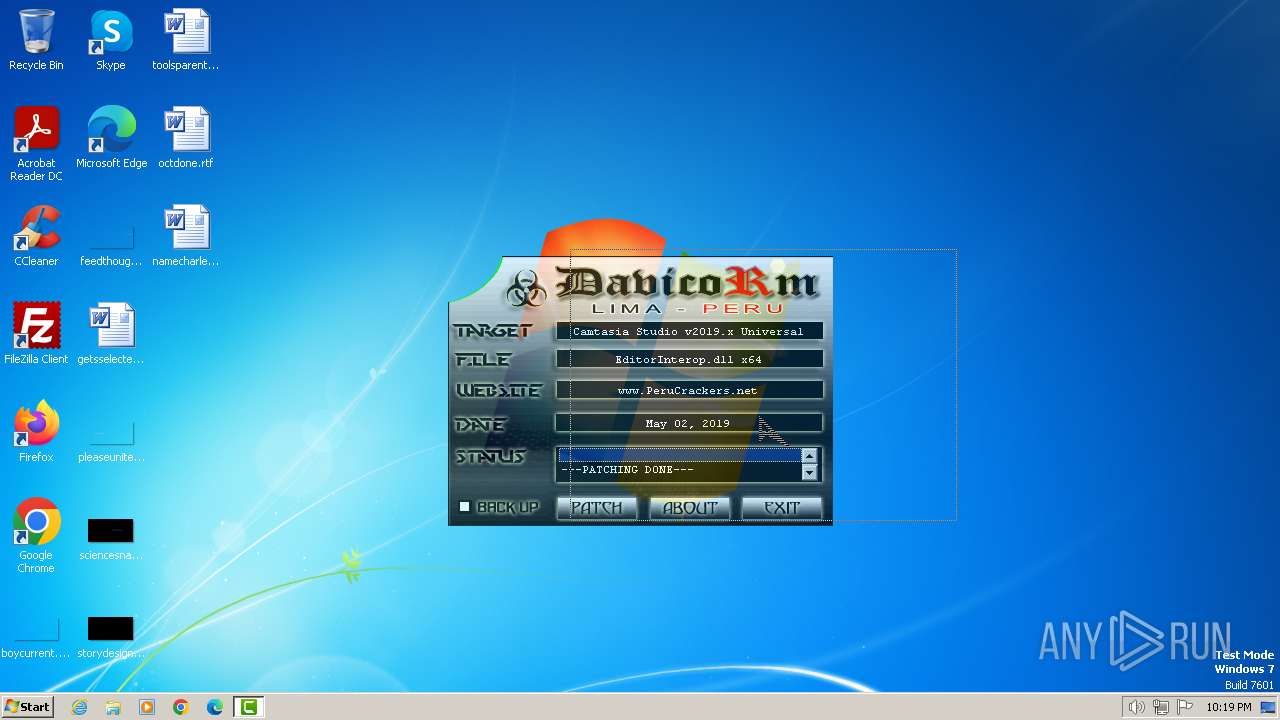This screenshot has width=1280, height=720.
Task: Click status log scroll down arrow
Action: (809, 473)
